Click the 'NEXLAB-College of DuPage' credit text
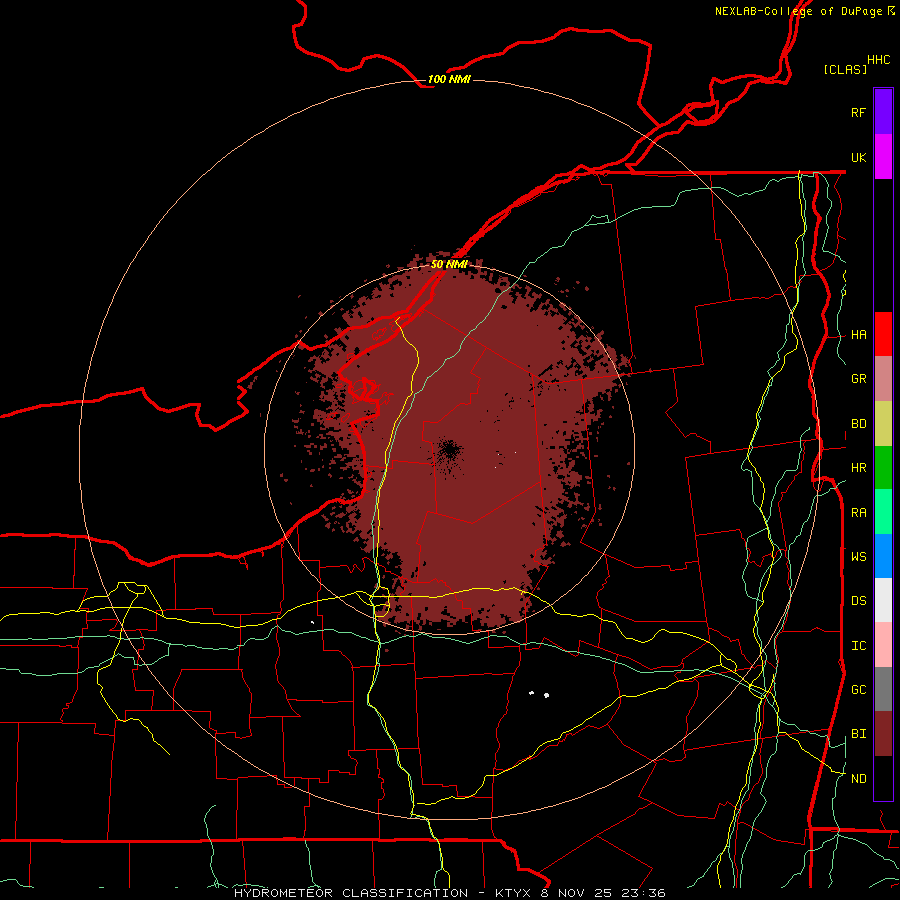 coord(798,11)
